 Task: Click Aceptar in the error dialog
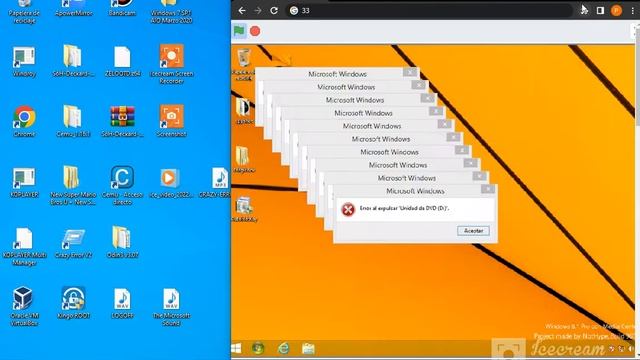[x=473, y=231]
